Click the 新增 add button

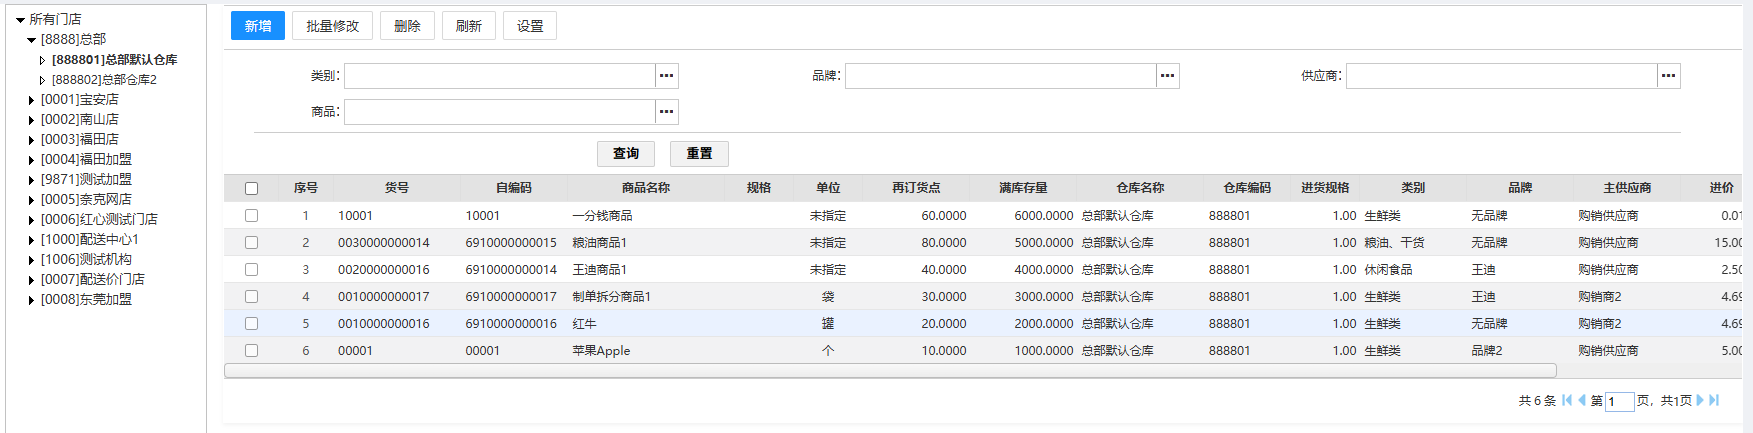pyautogui.click(x=258, y=26)
